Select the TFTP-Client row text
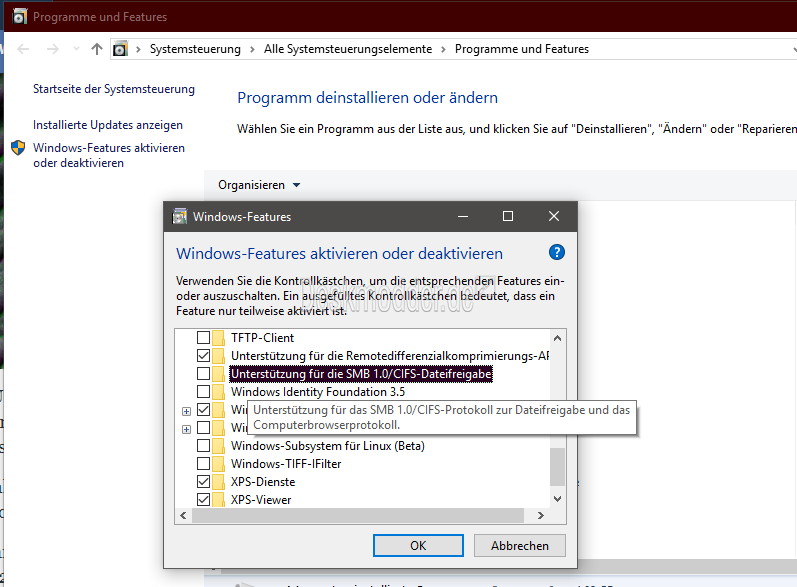The height and width of the screenshot is (587, 797). tap(262, 338)
